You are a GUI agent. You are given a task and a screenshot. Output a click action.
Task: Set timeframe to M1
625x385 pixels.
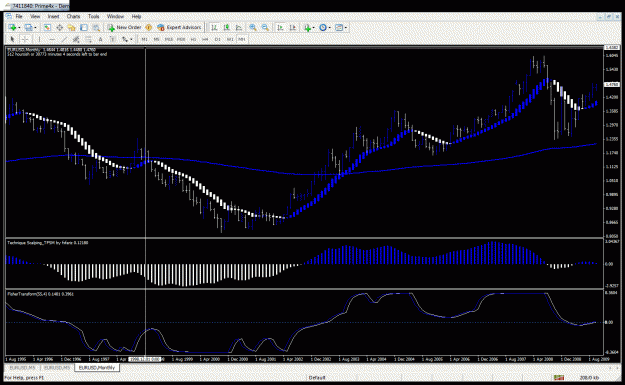coord(144,39)
